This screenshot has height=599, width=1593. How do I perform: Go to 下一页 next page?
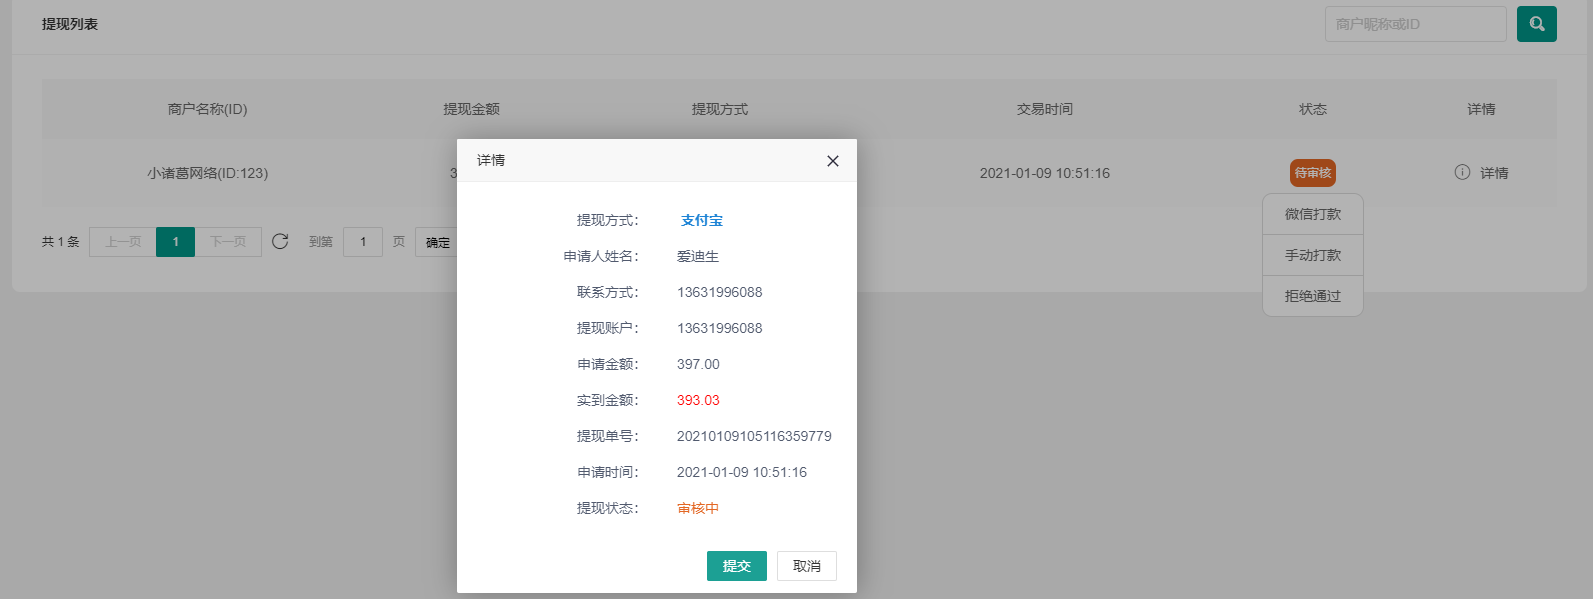[x=228, y=242]
